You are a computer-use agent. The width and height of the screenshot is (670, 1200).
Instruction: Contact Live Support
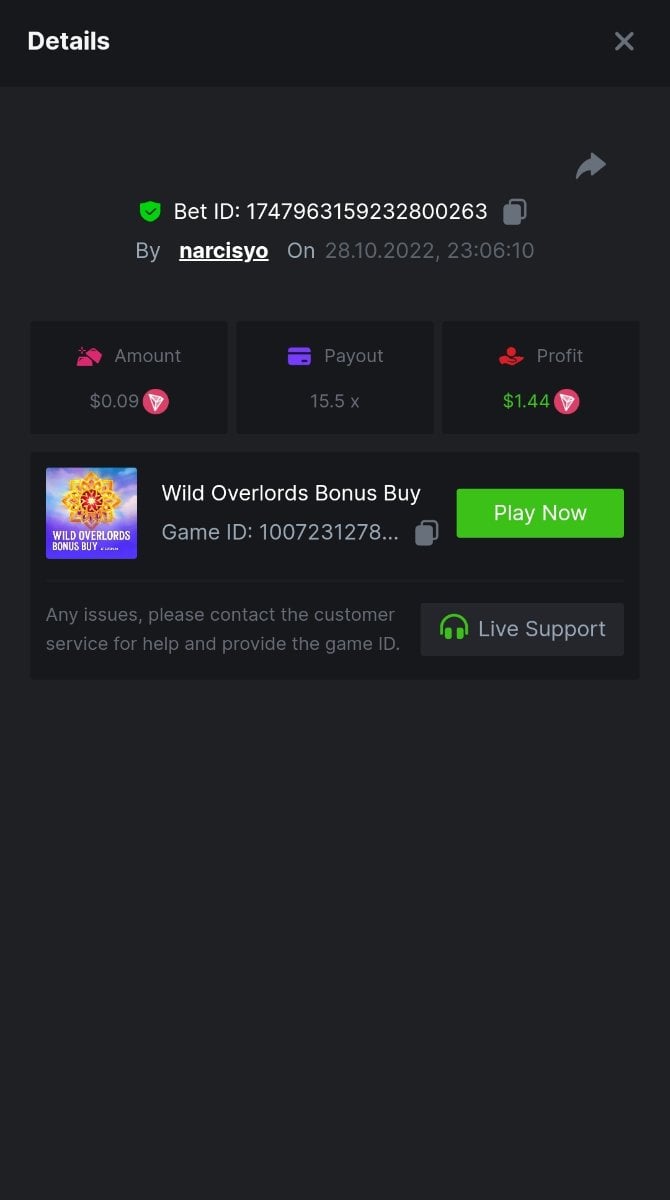click(522, 629)
